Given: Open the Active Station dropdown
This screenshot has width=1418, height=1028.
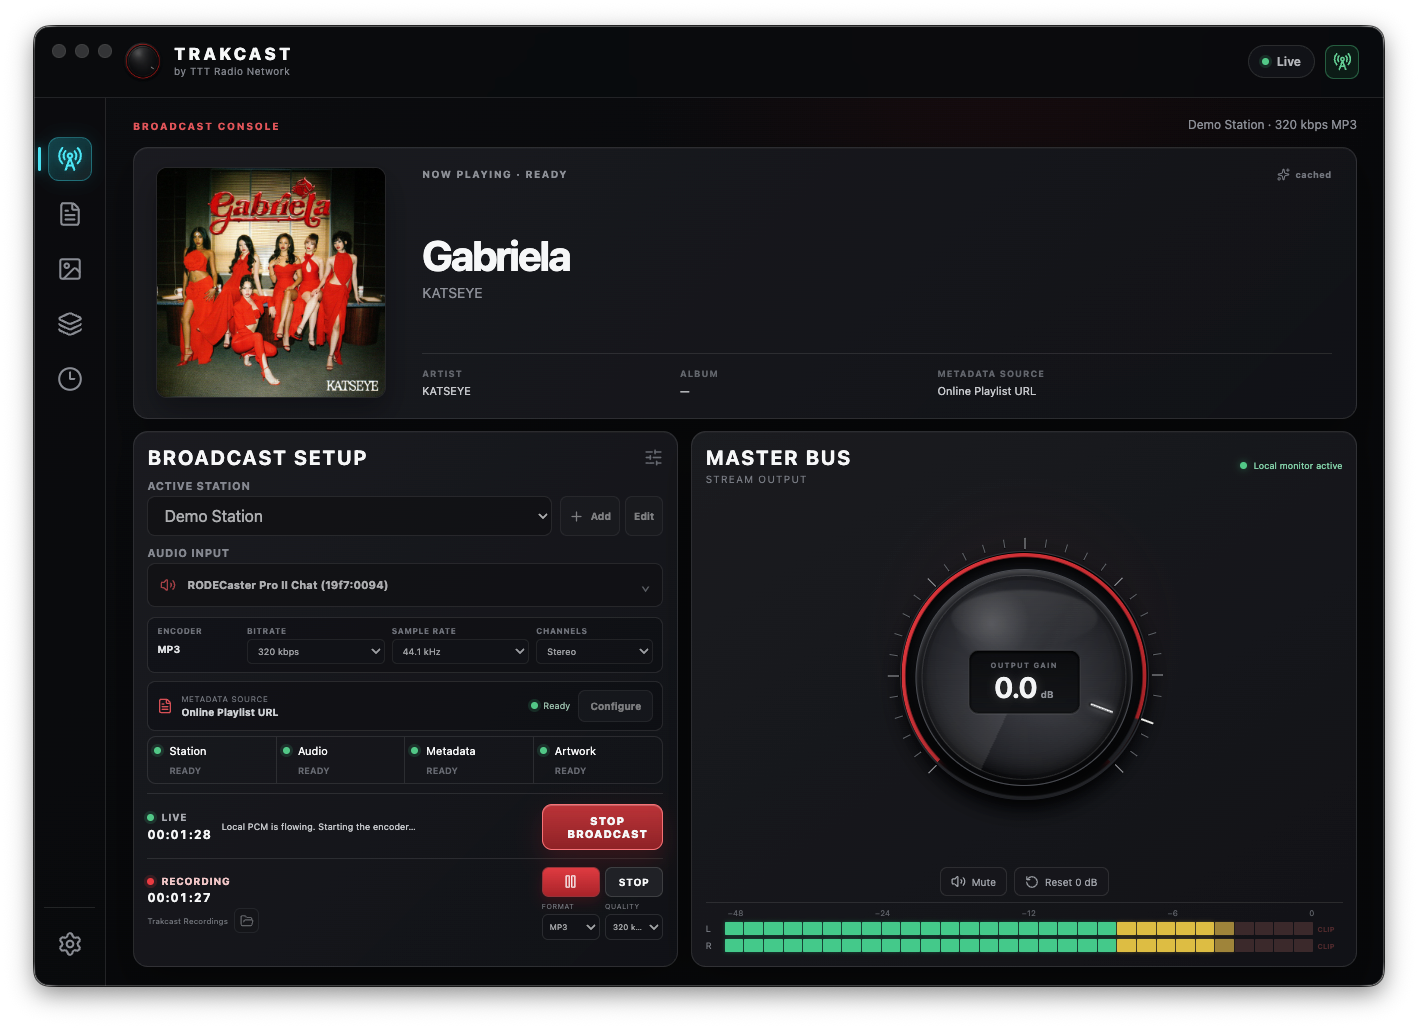Looking at the screenshot, I should click(350, 516).
